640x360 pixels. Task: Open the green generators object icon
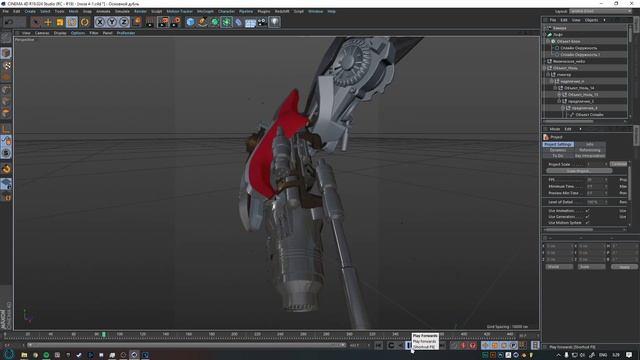pos(214,22)
